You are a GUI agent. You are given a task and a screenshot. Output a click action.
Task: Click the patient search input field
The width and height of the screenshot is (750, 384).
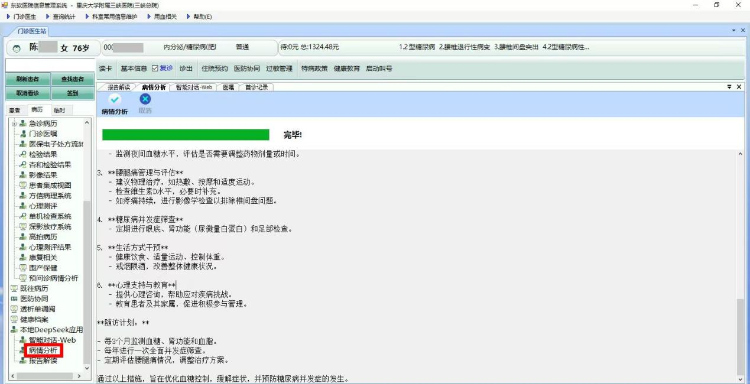click(50, 65)
